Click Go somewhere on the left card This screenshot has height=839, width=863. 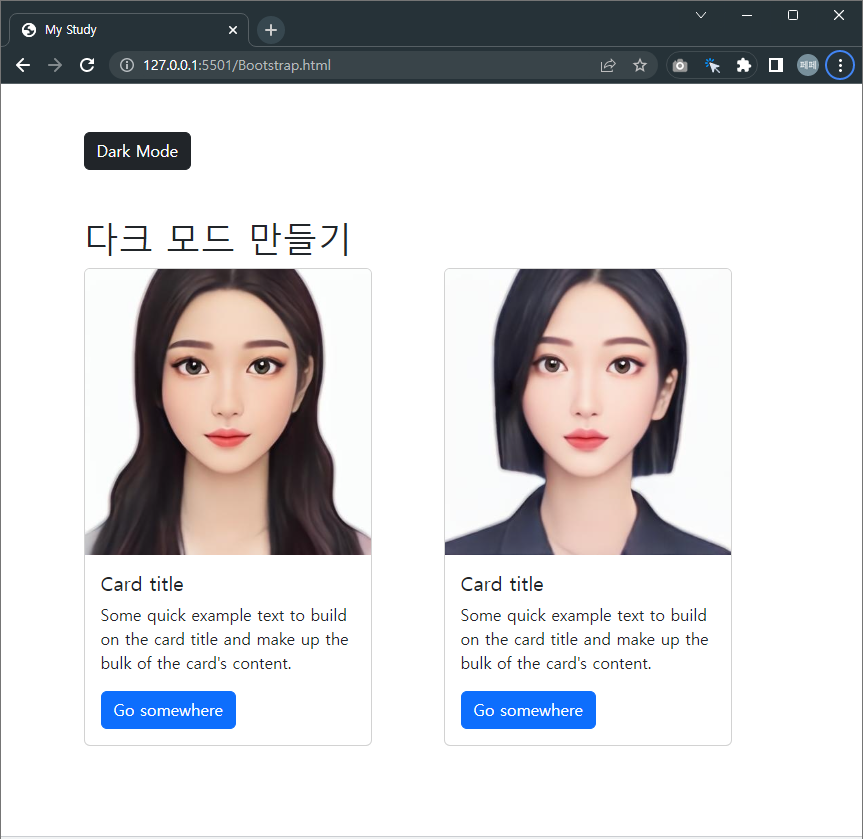click(x=168, y=710)
